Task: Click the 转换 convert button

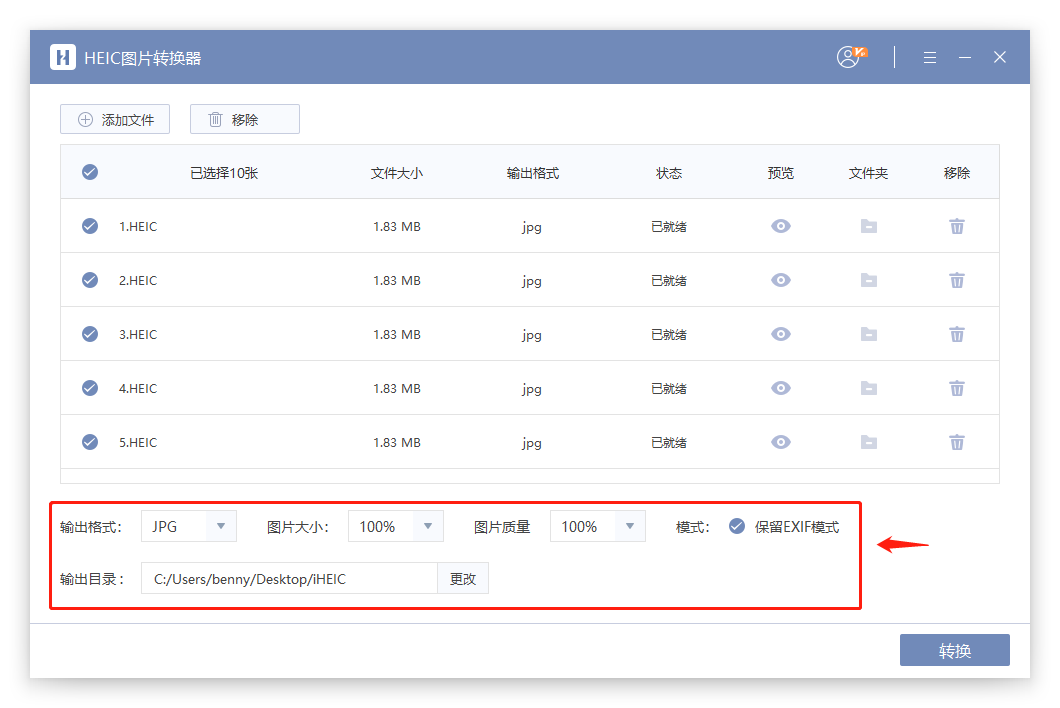Action: 955,650
